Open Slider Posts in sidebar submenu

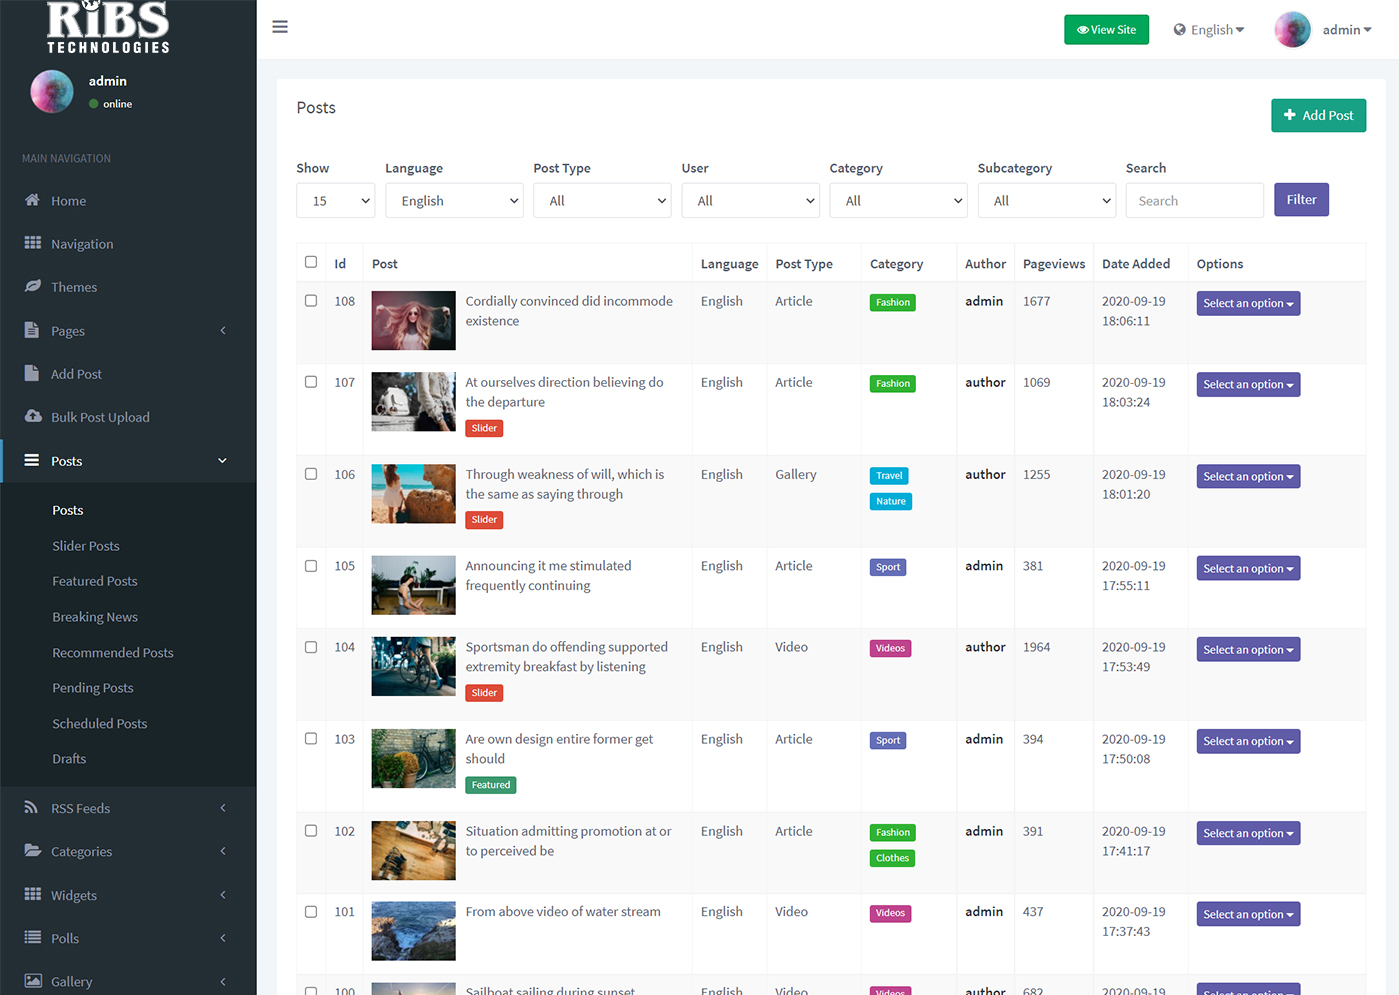(86, 546)
